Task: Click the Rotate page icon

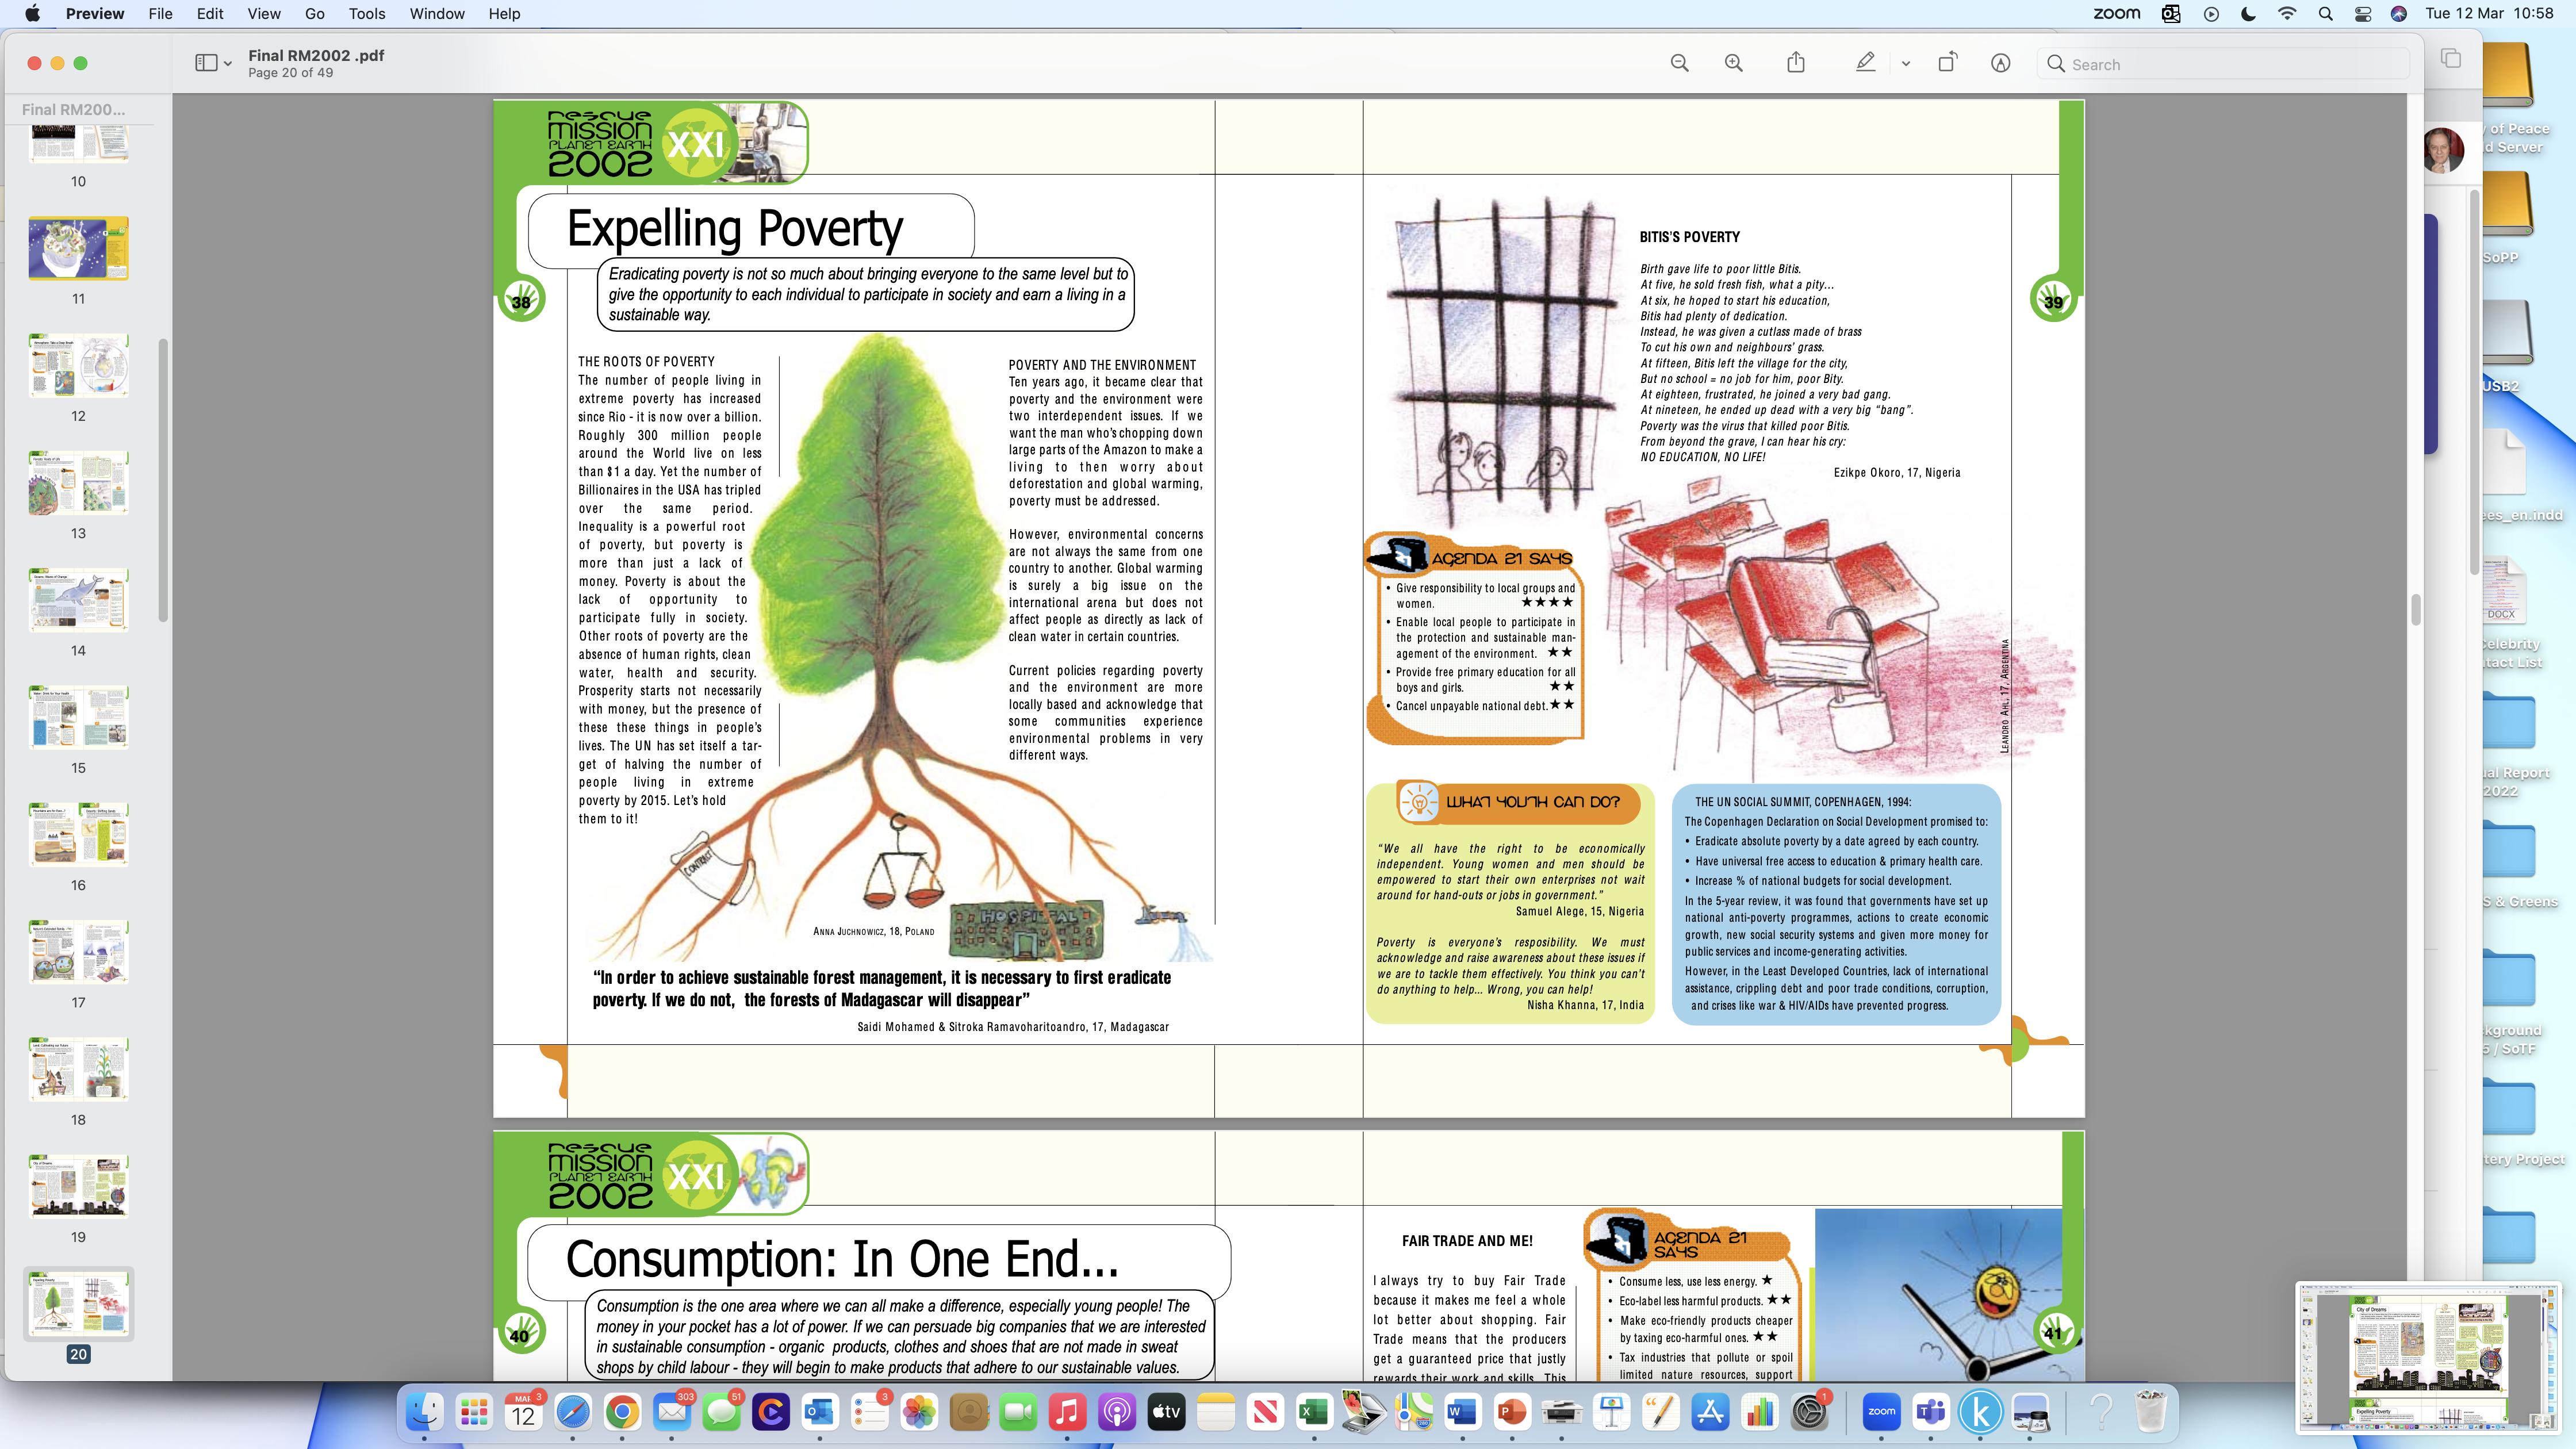Action: 1947,64
